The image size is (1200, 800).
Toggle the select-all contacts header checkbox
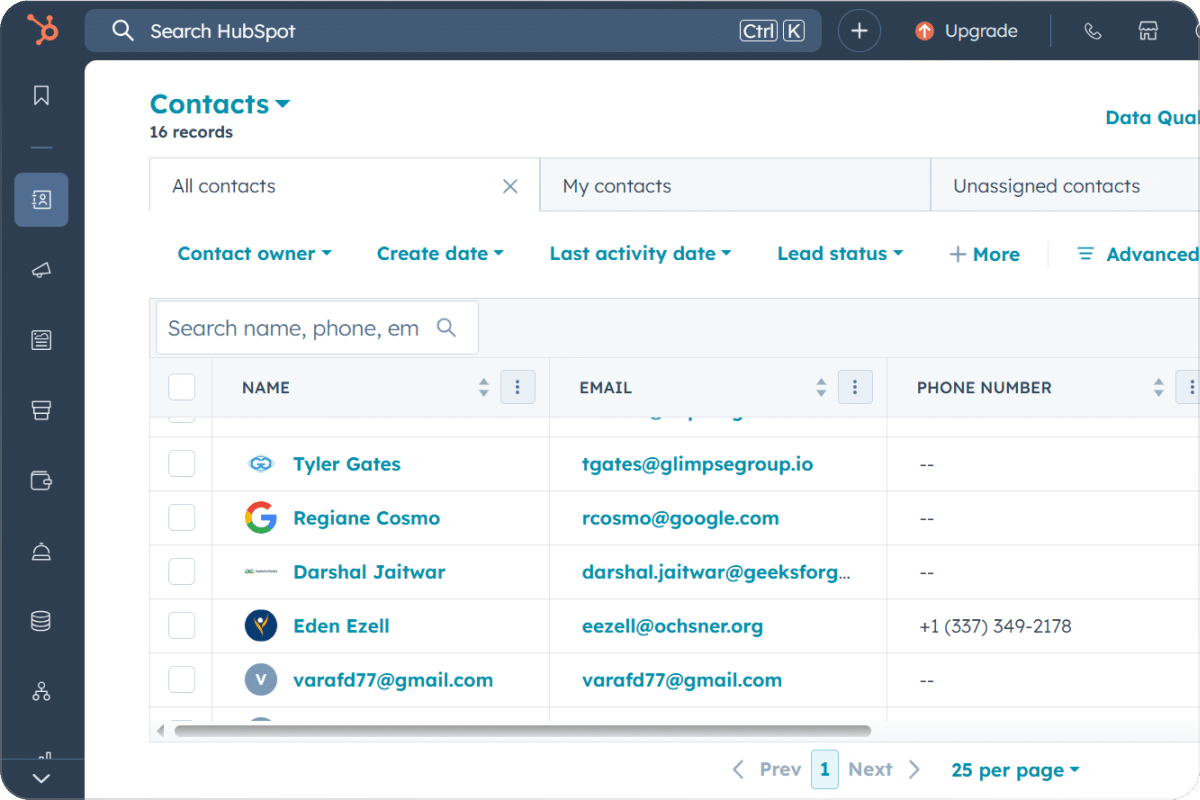[x=182, y=387]
